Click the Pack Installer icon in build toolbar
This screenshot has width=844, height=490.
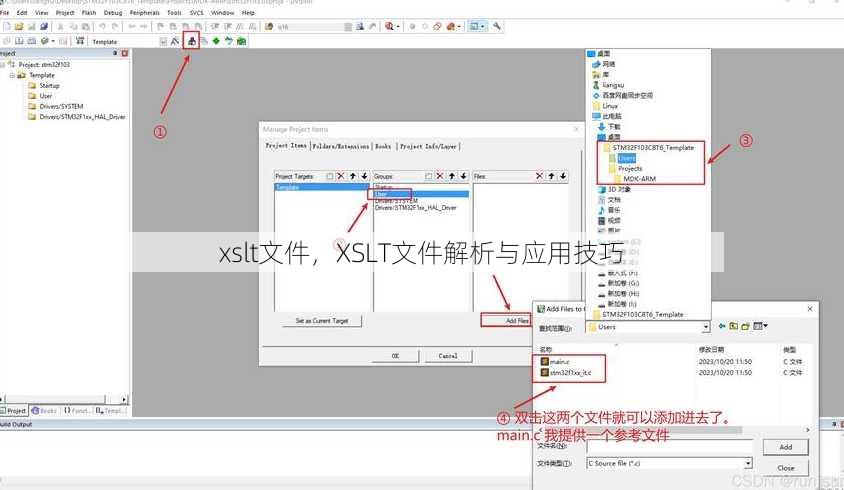pos(242,41)
